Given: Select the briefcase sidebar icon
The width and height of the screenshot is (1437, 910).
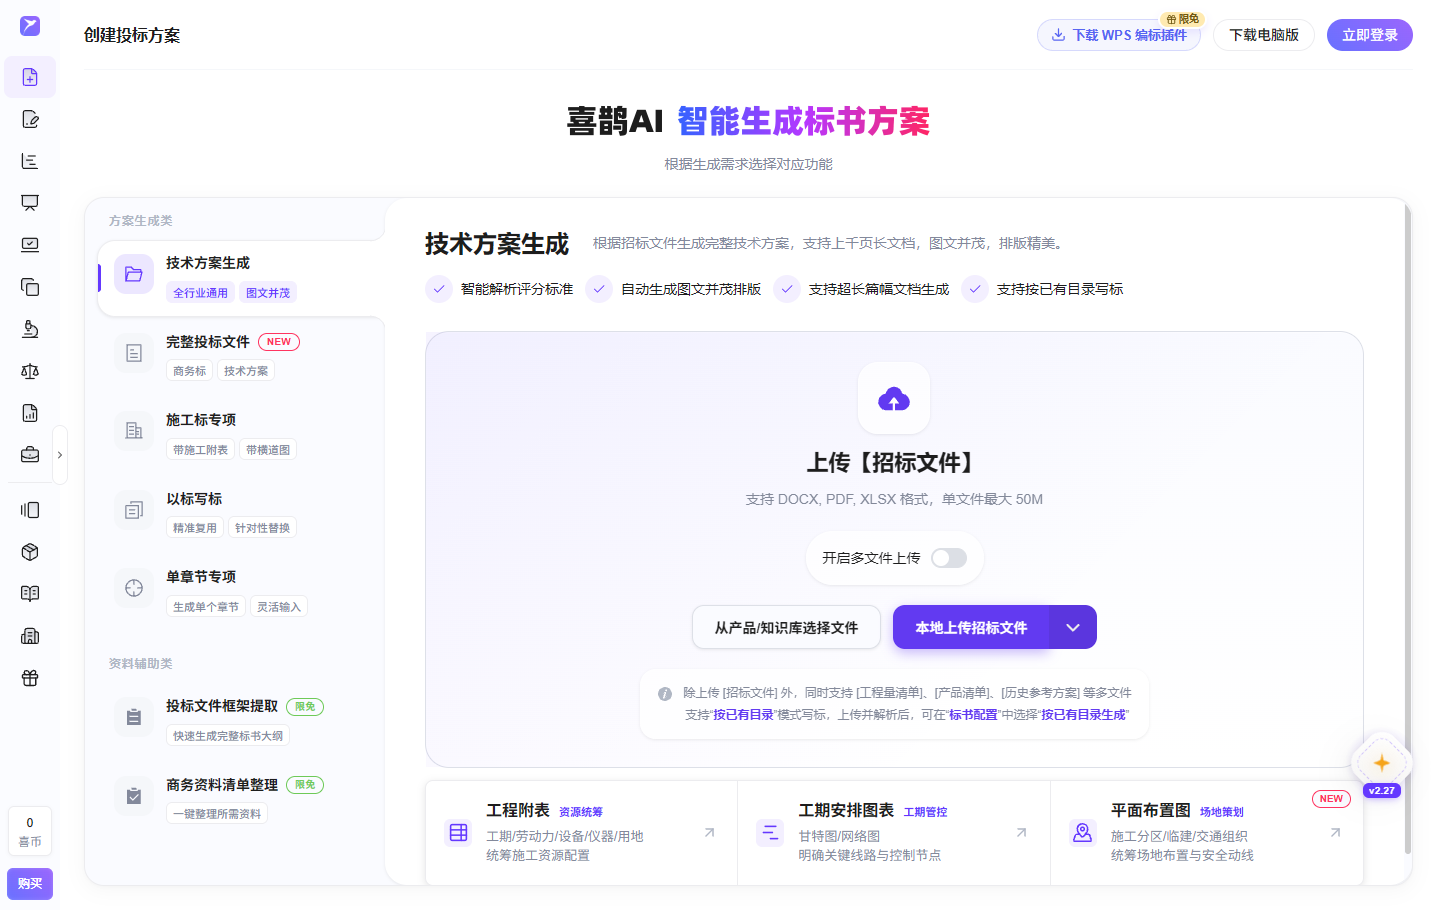Looking at the screenshot, I should pos(30,455).
